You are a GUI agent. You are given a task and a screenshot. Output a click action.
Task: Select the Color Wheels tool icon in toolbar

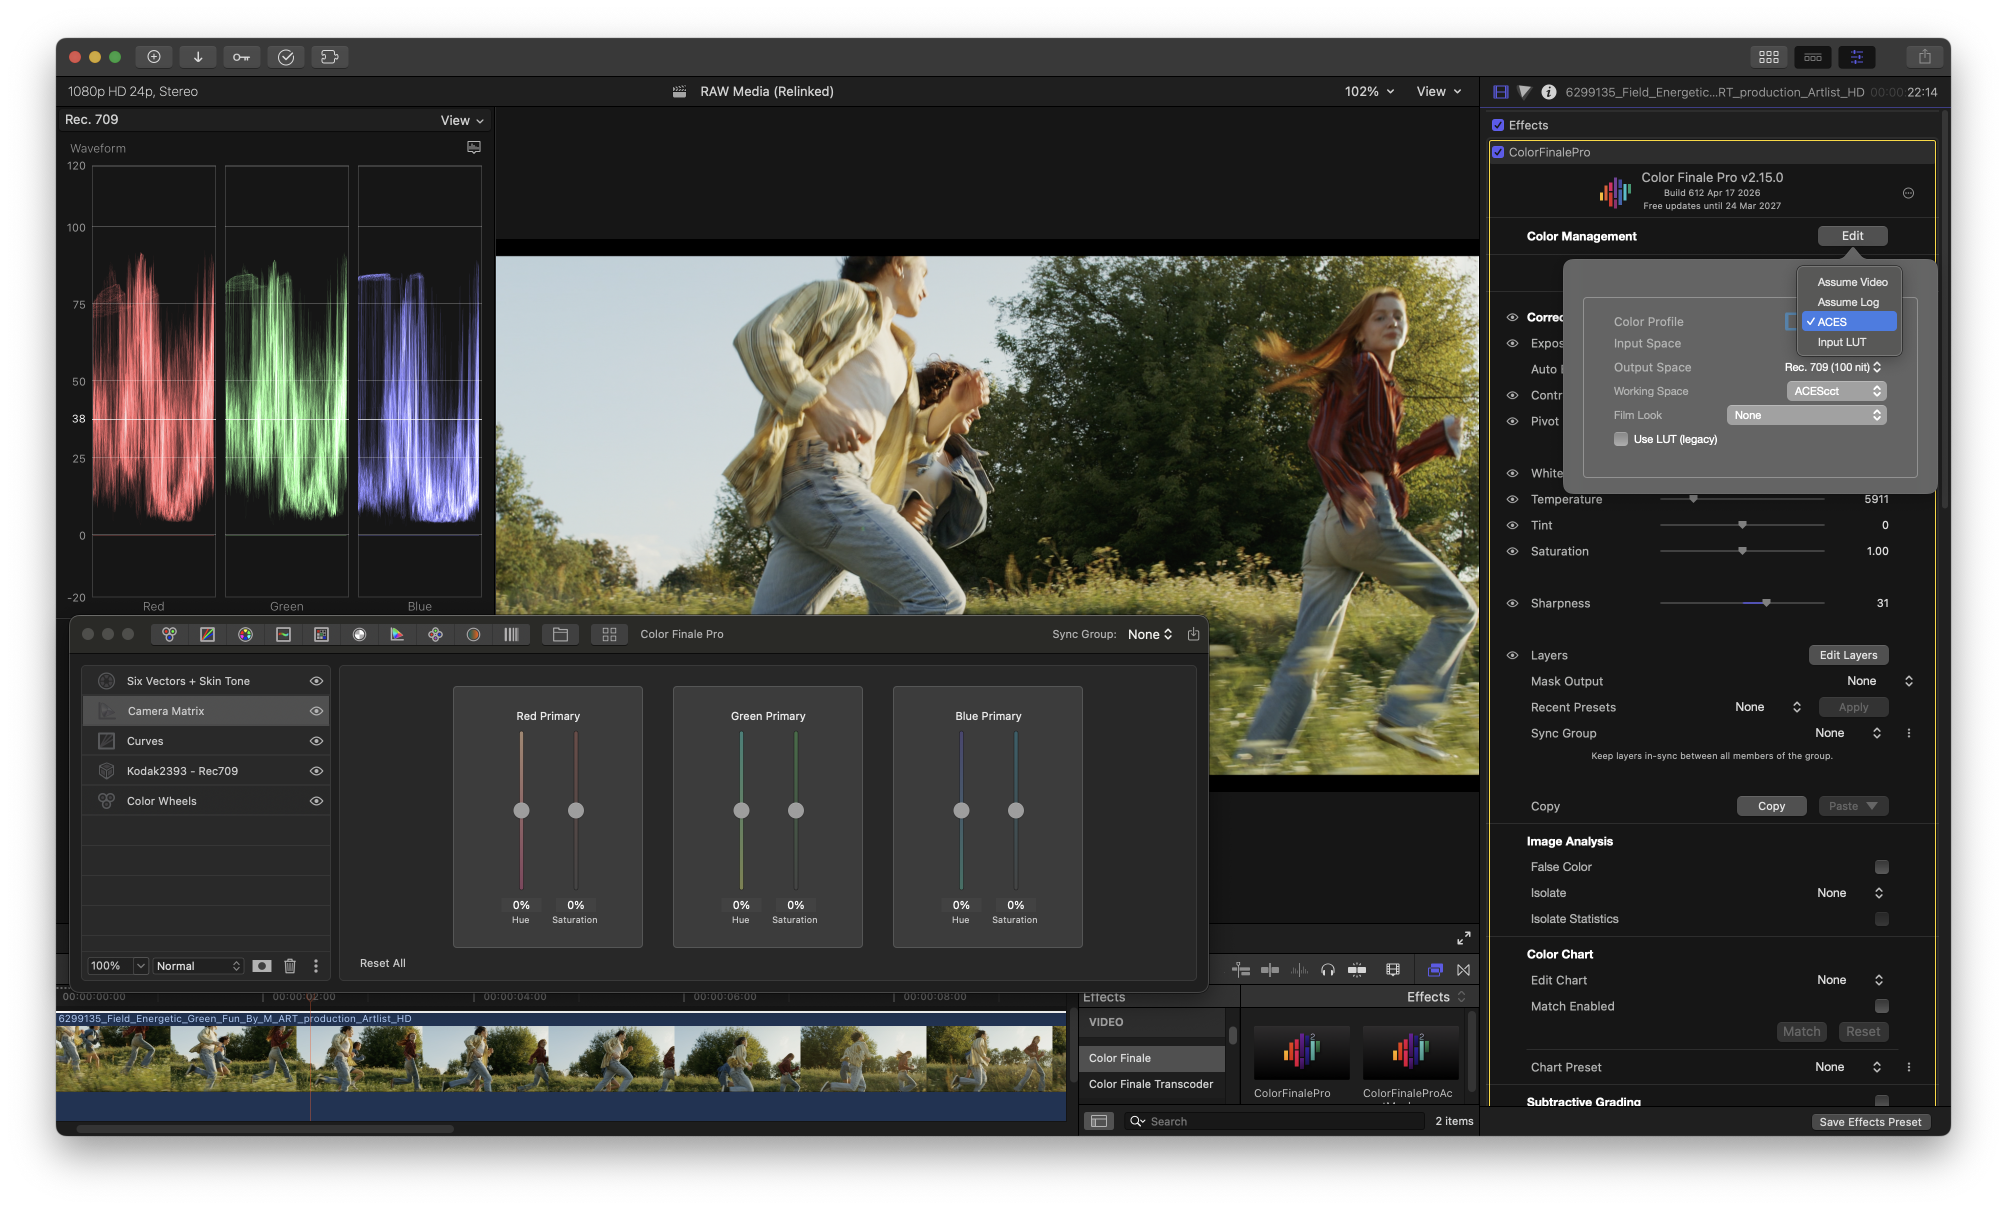169,634
